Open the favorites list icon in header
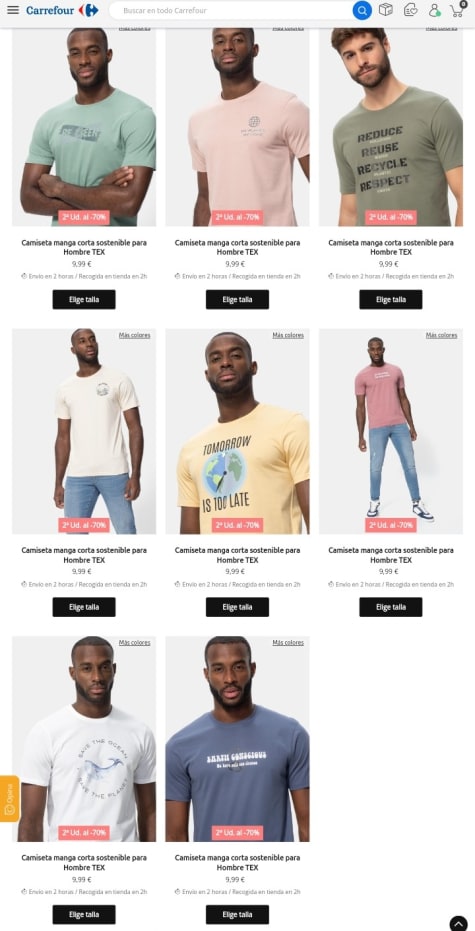 tap(410, 10)
